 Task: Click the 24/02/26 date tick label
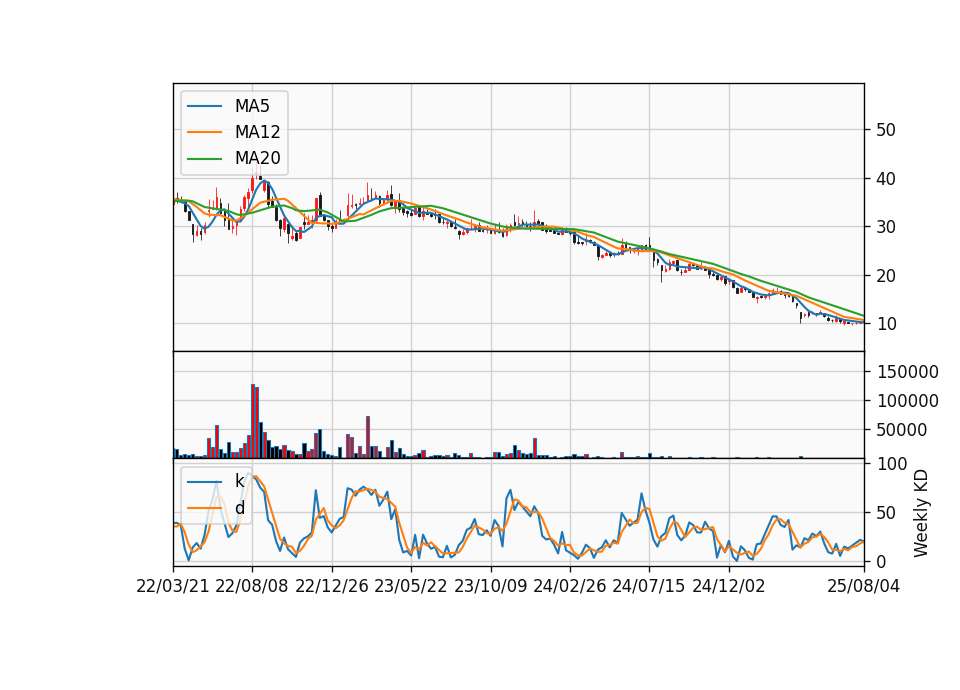[x=569, y=586]
